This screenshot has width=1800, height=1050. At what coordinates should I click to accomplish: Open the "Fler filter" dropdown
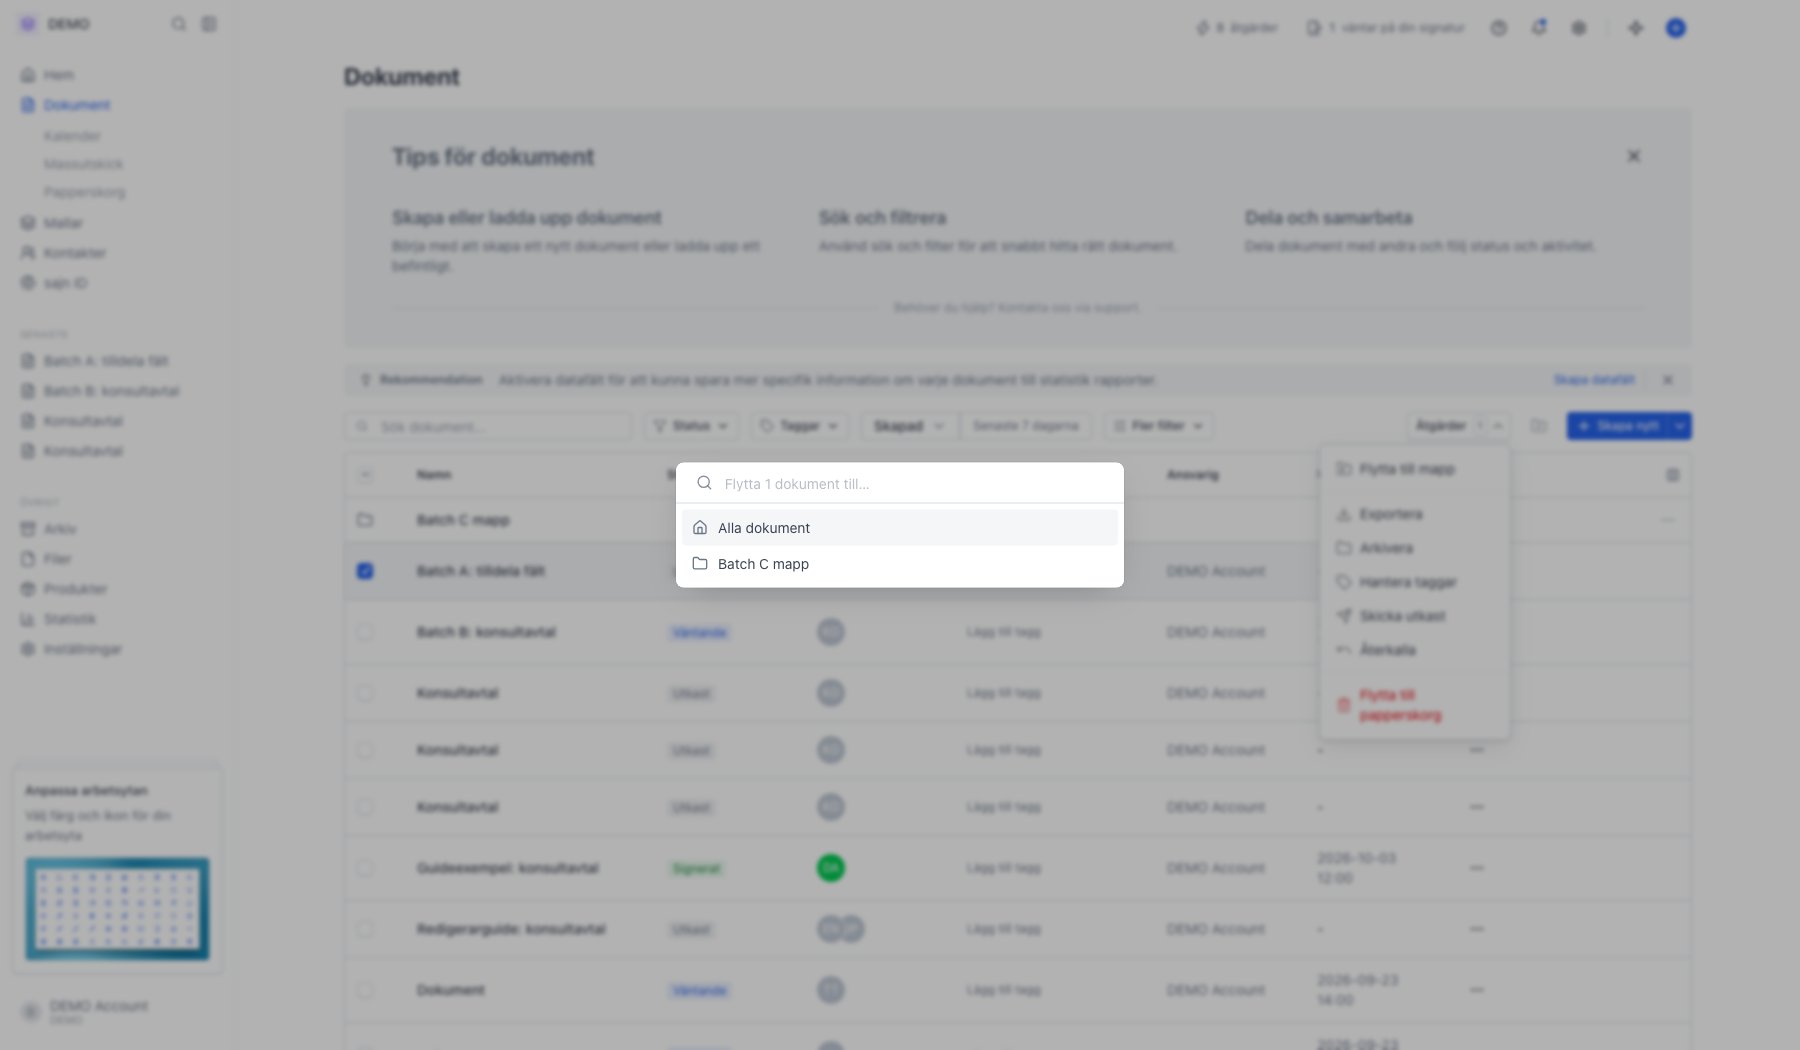click(1159, 426)
